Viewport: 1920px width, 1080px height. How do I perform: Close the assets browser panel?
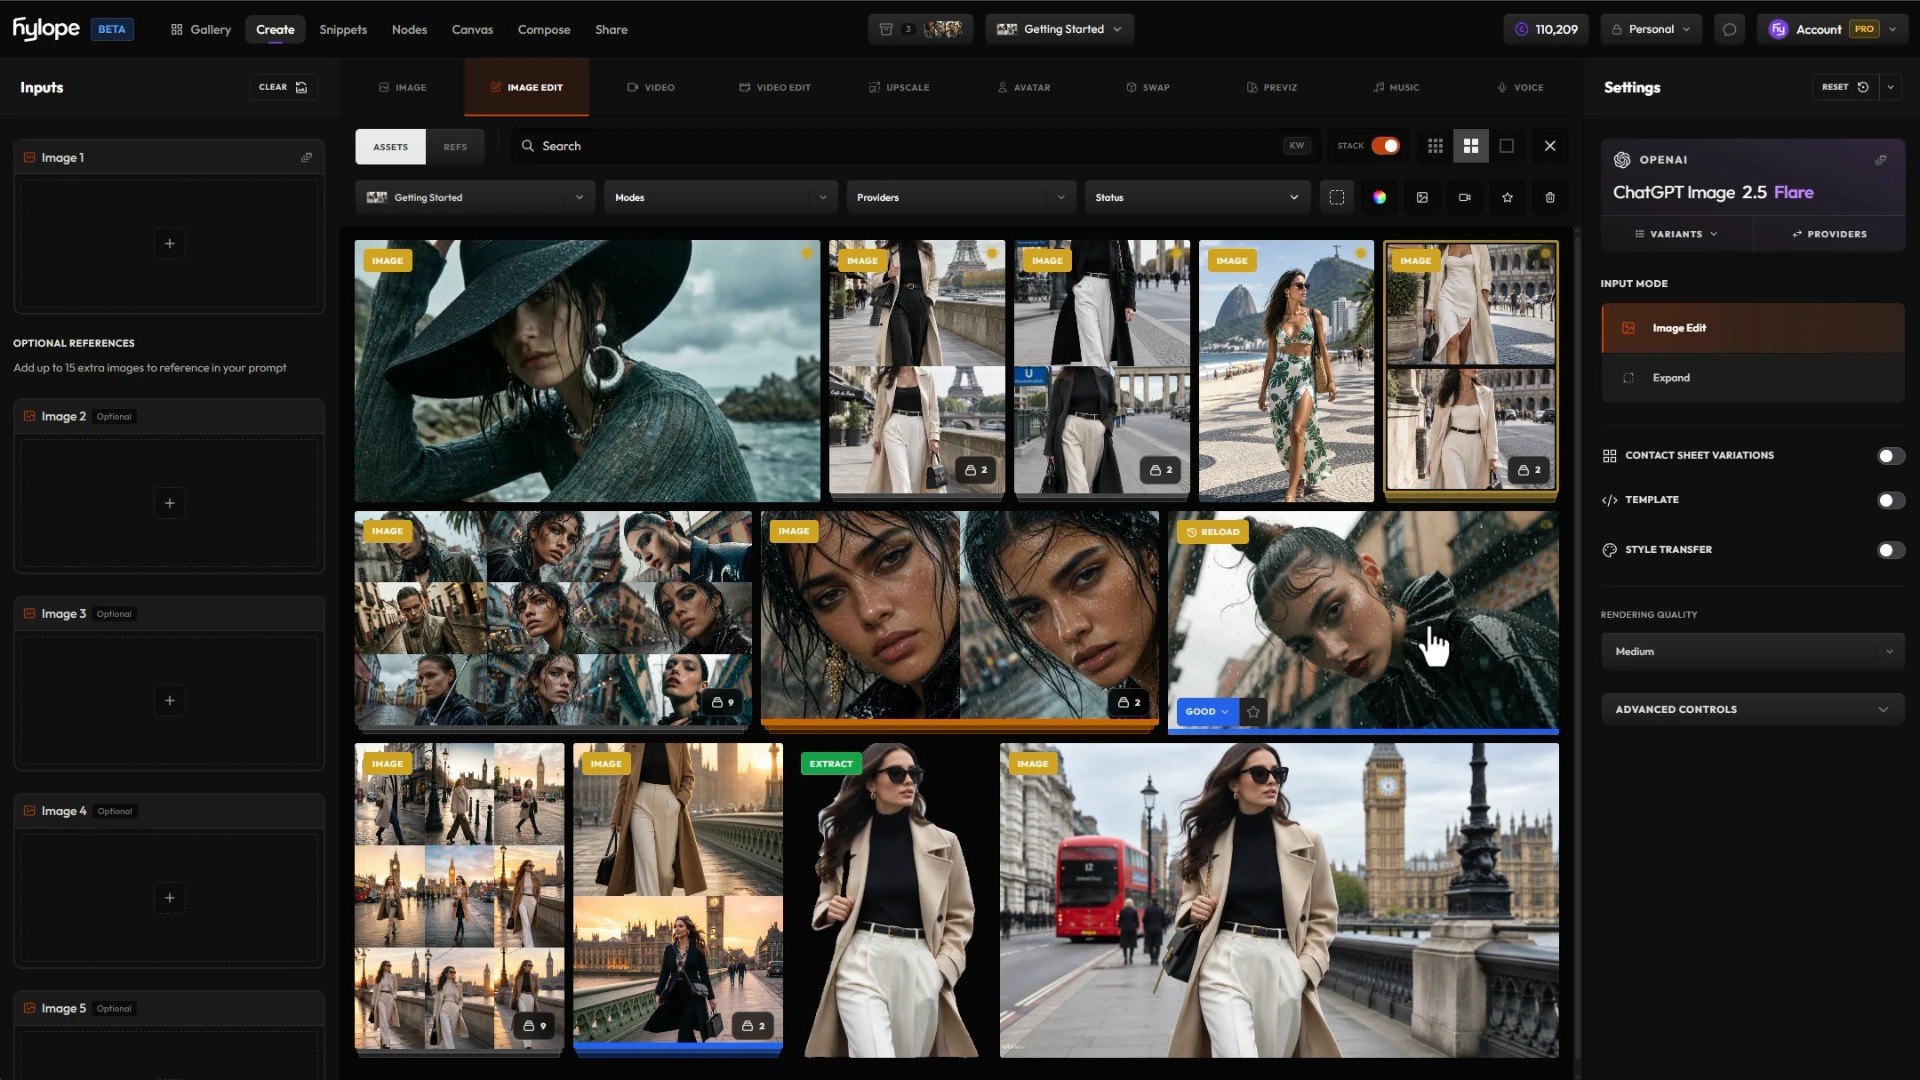(1550, 146)
